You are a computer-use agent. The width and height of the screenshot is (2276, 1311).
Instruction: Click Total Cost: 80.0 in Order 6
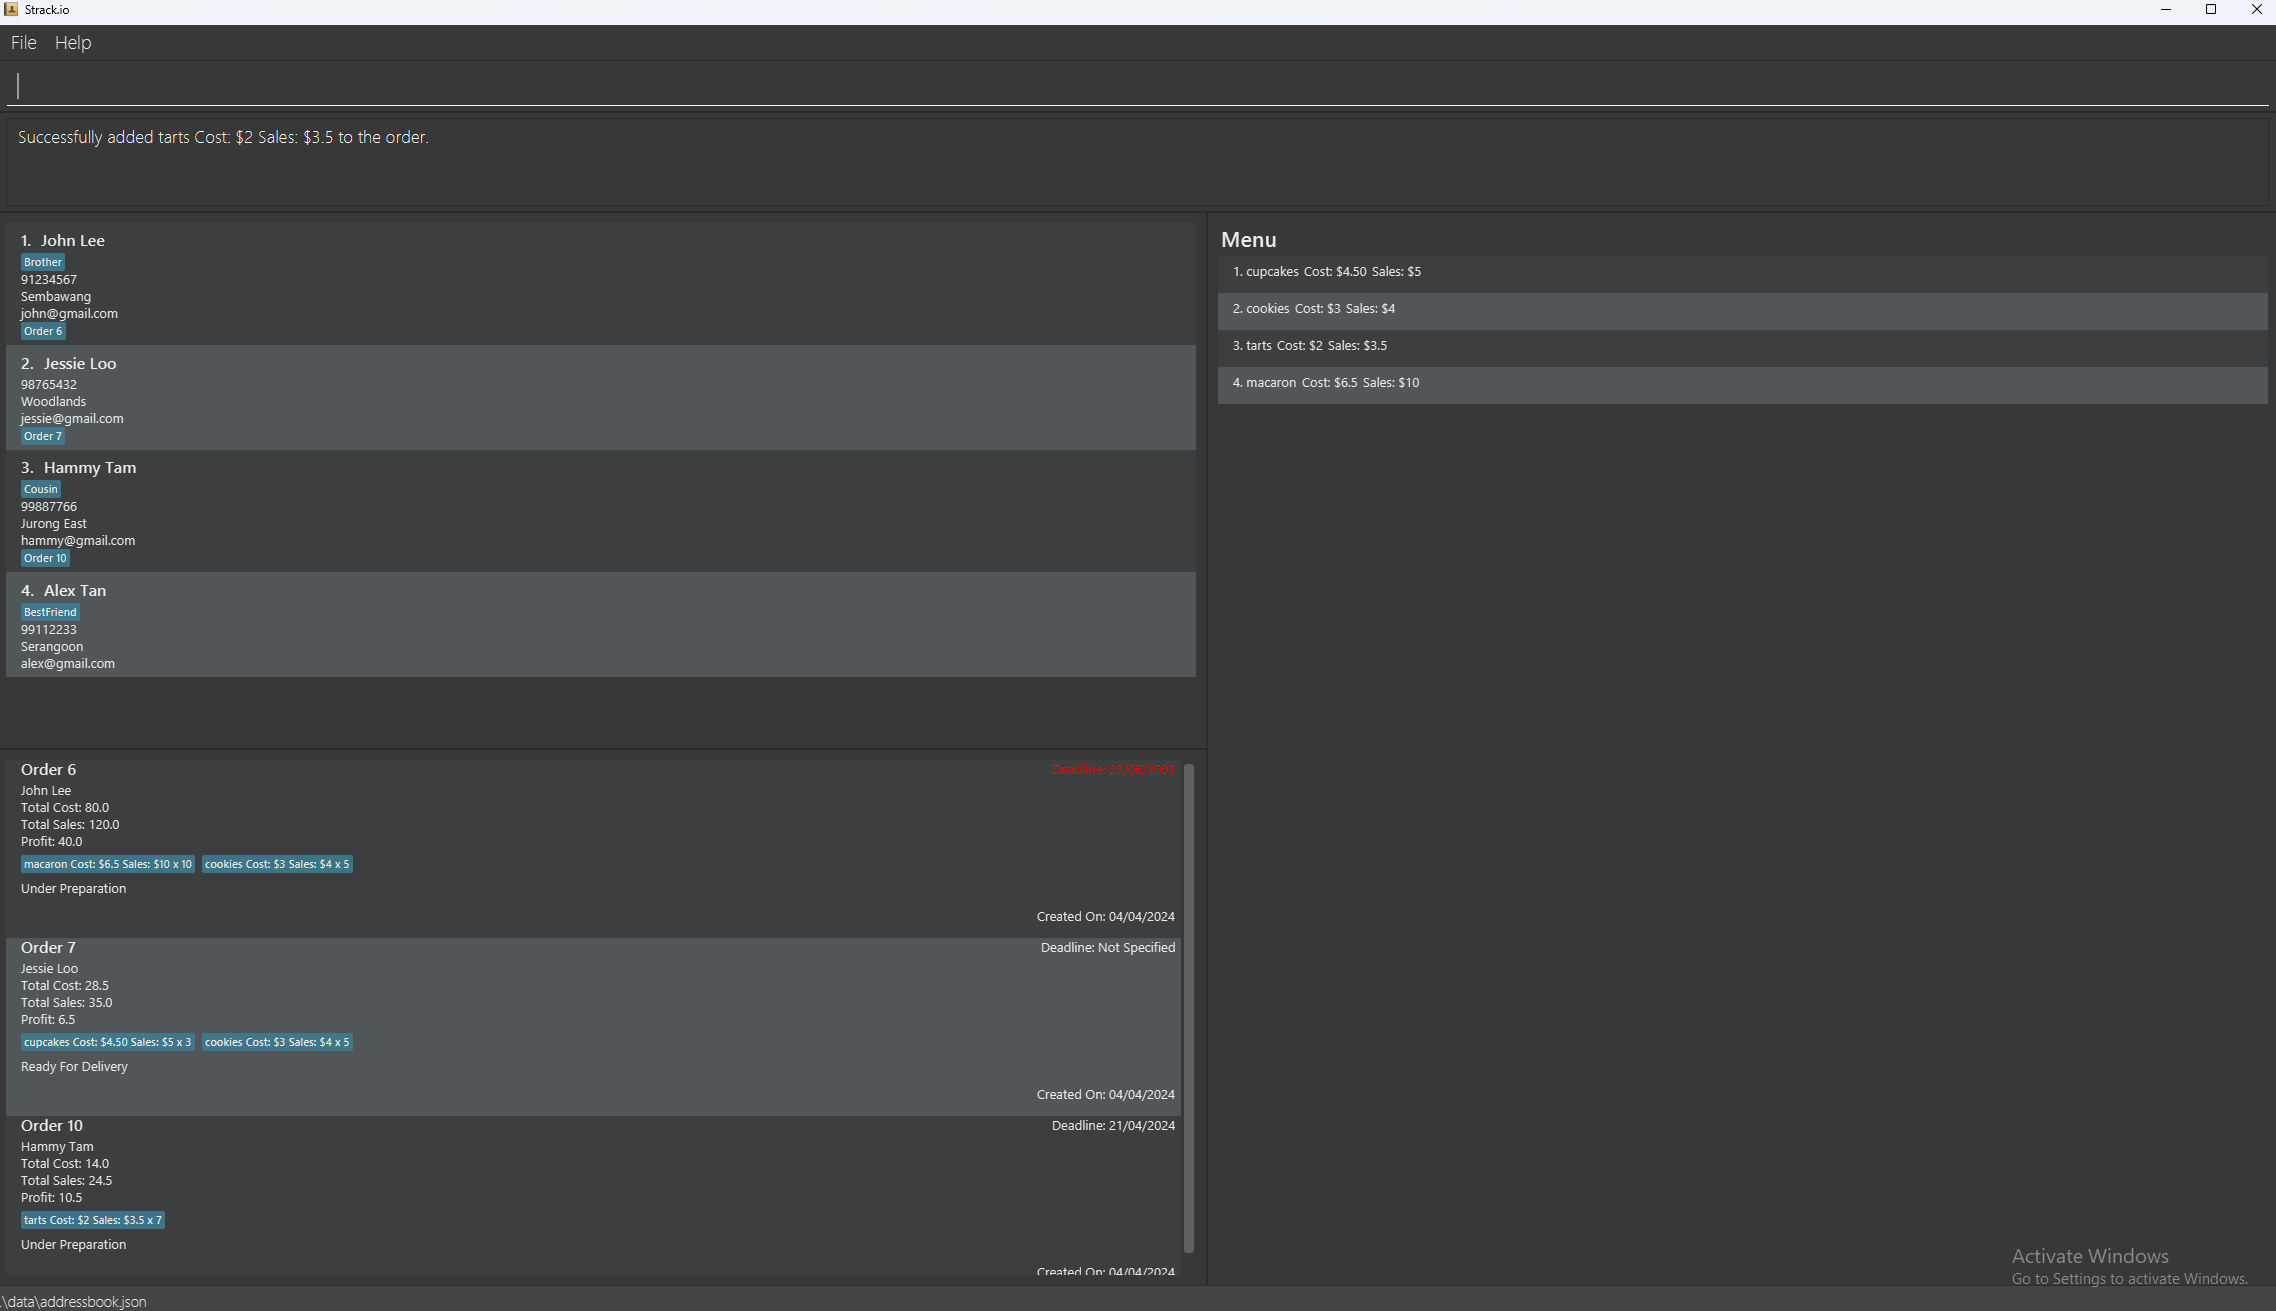pyautogui.click(x=65, y=808)
